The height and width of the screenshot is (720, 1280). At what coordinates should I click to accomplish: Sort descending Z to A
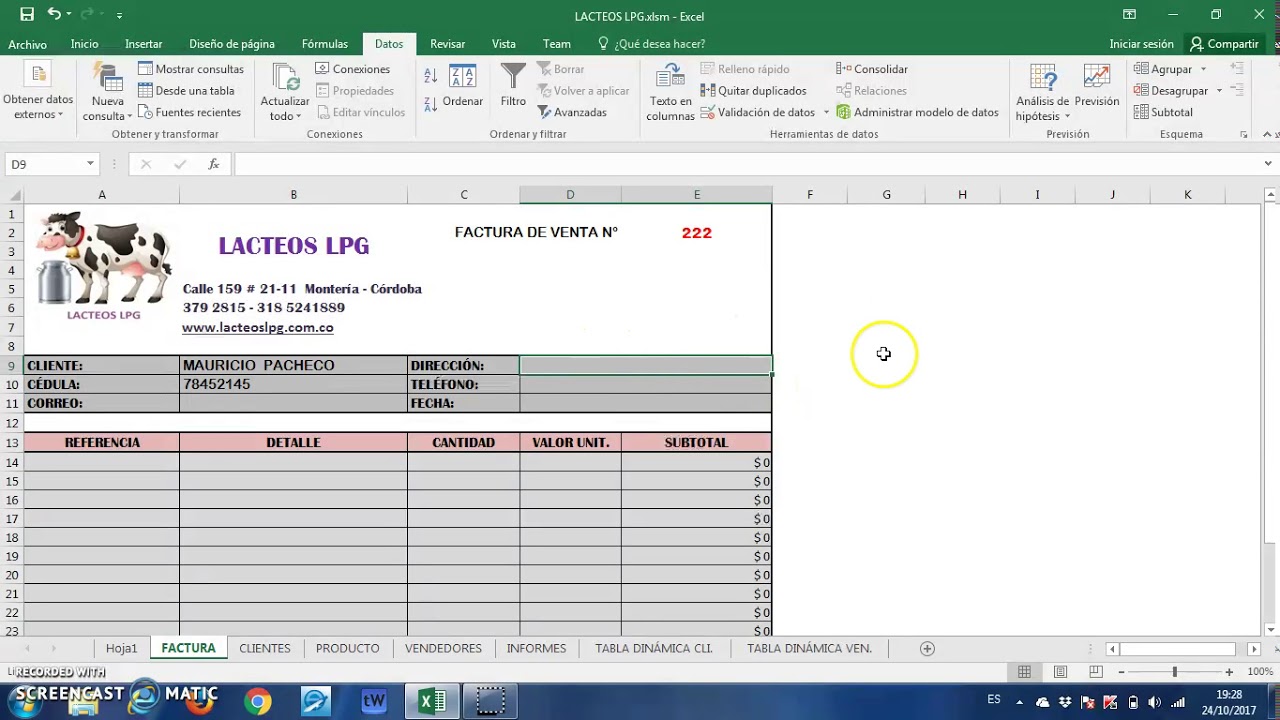[x=430, y=103]
